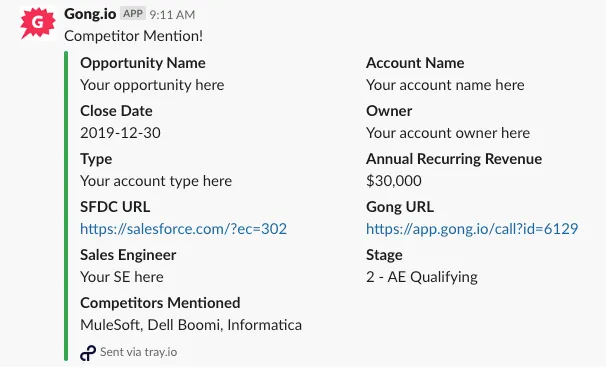
Task: Click the 'Competitors Mentioned' field label
Action: click(x=160, y=303)
